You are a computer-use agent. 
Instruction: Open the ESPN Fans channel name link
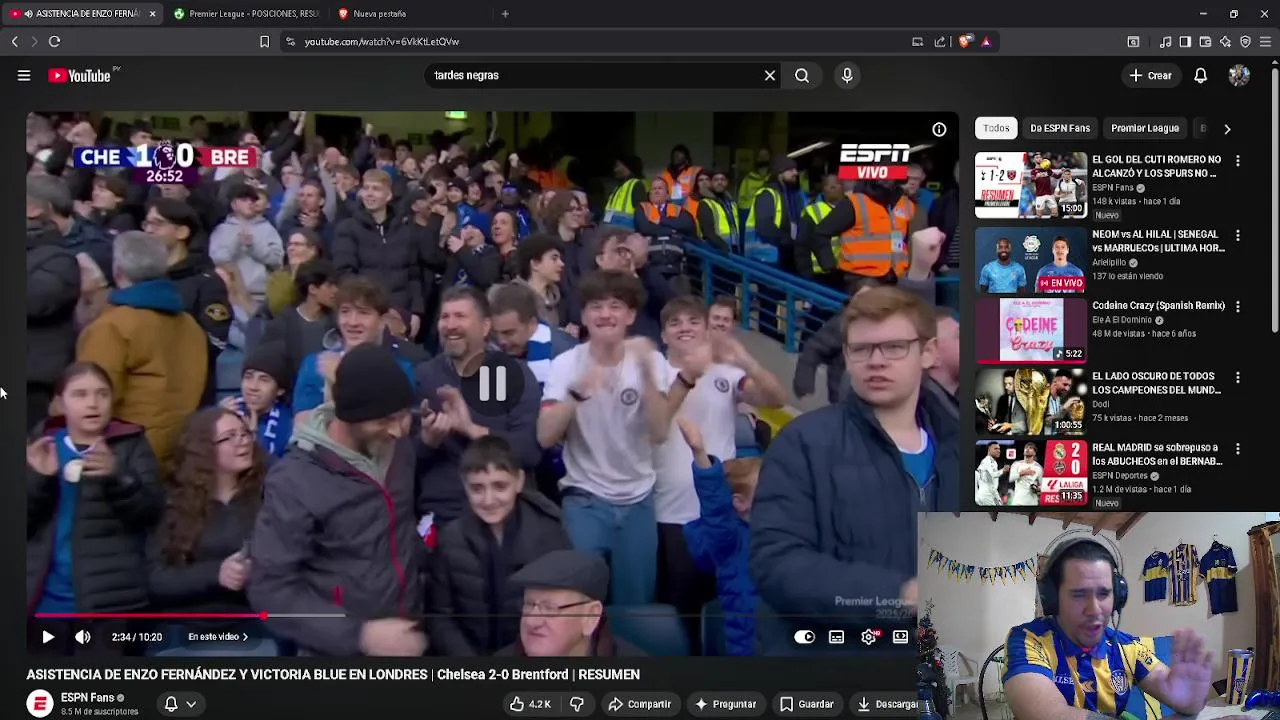87,698
